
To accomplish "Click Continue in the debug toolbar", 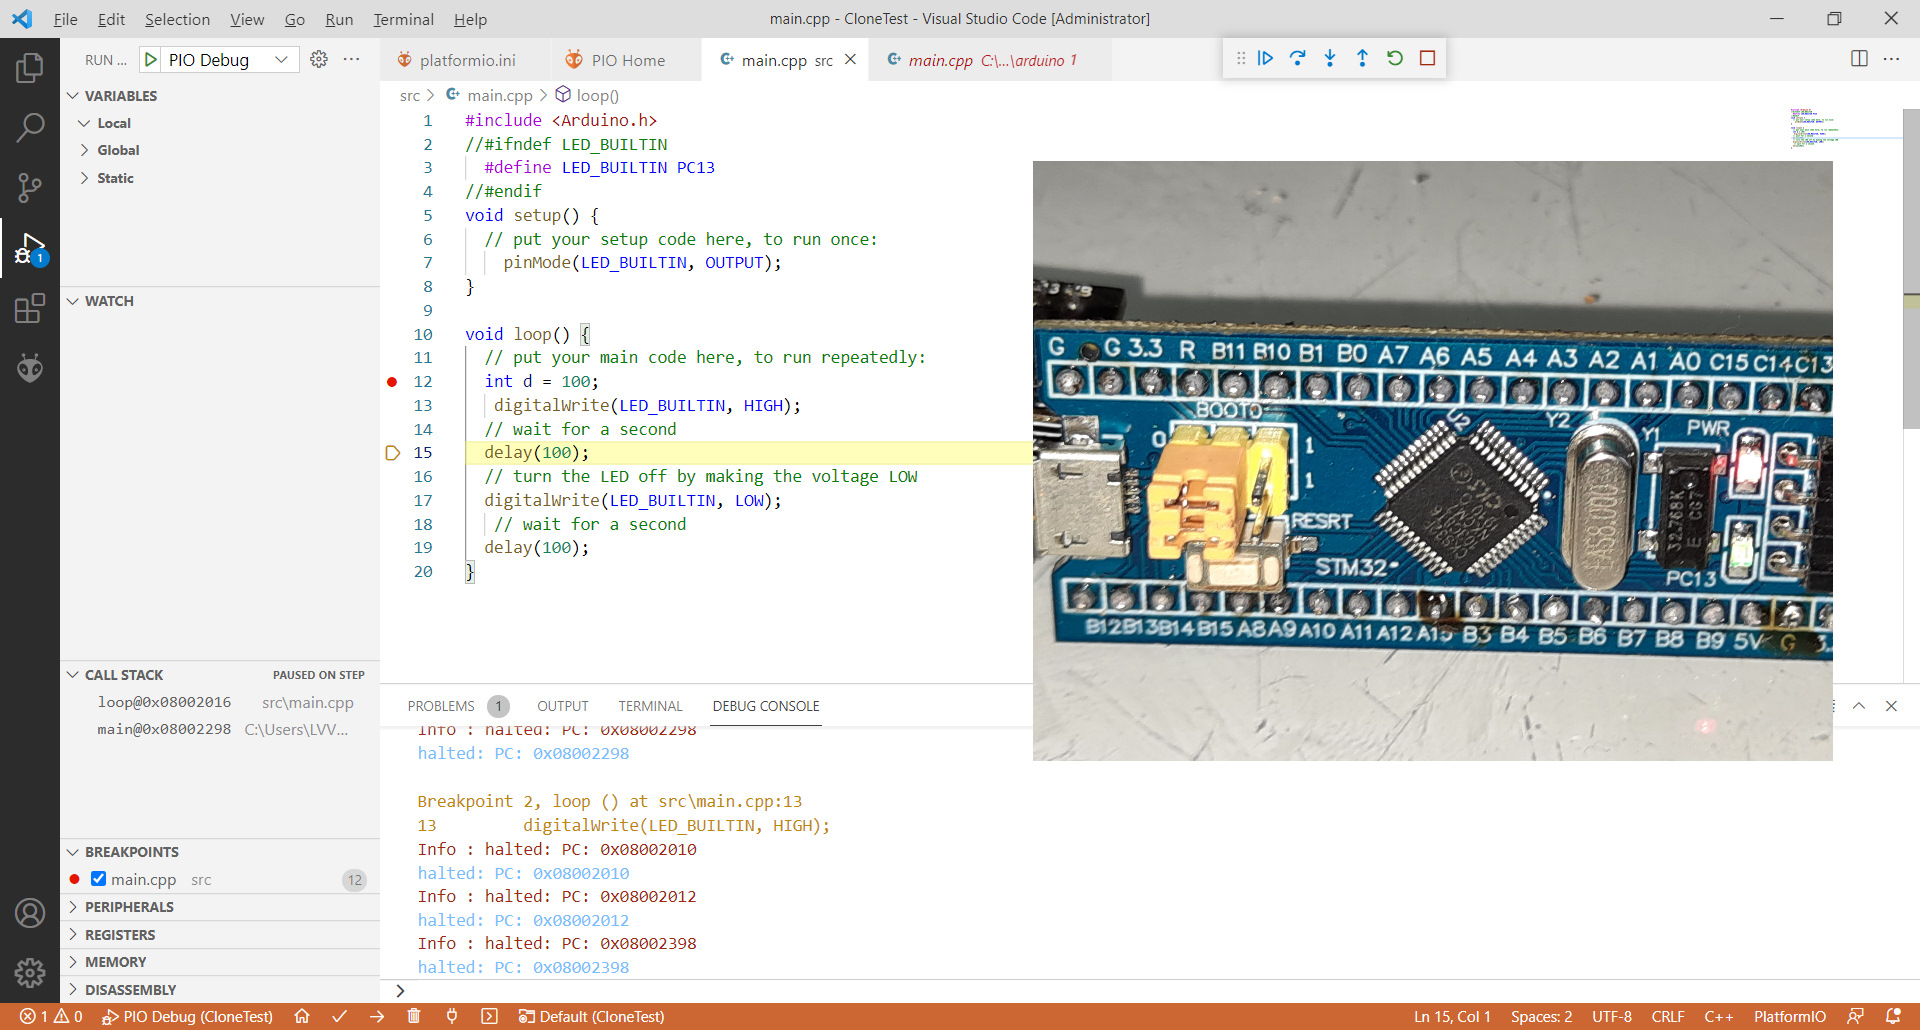I will 1265,59.
